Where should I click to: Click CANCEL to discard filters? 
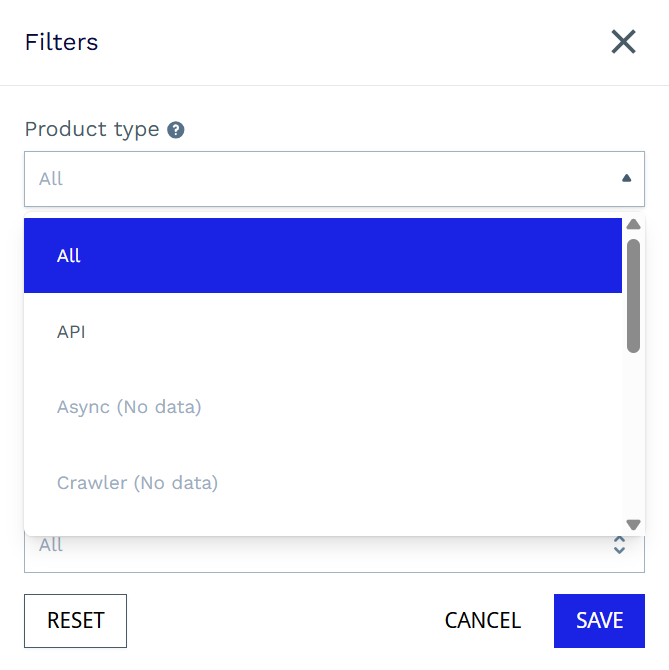coord(483,621)
